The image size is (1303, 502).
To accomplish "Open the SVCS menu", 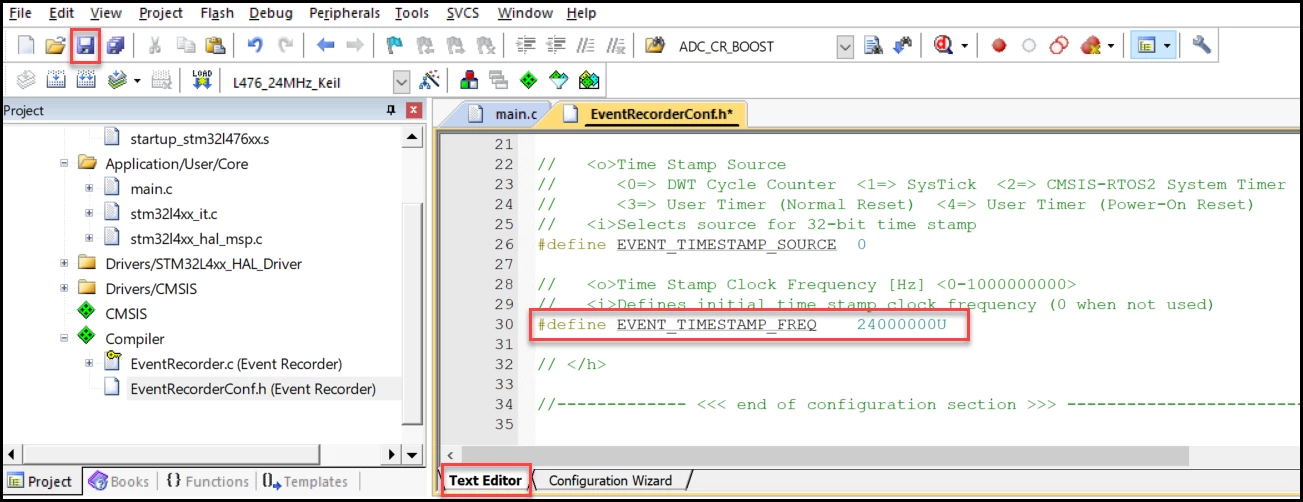I will [x=462, y=13].
